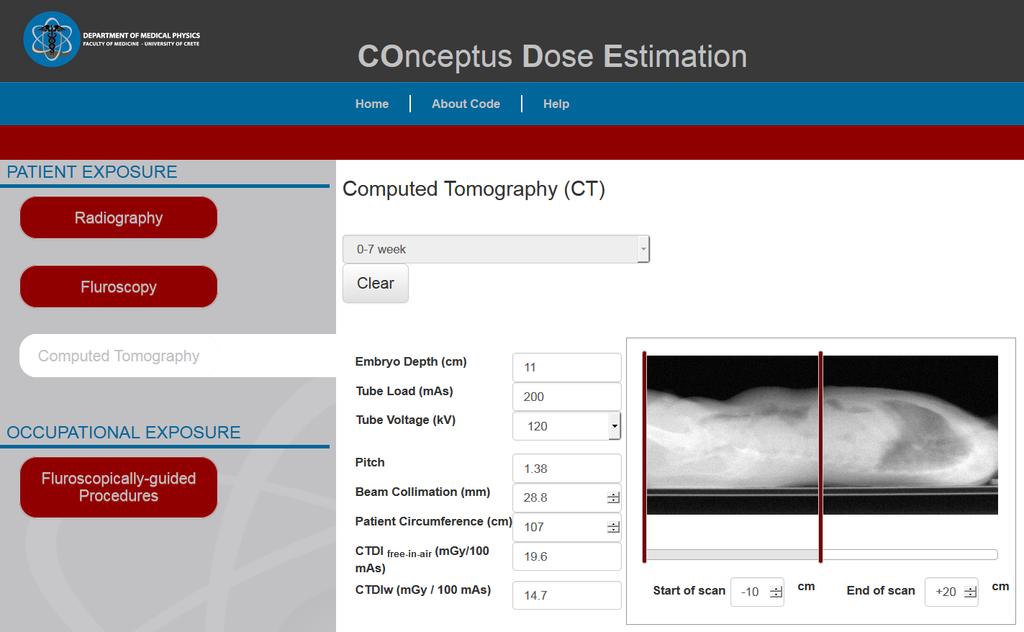Click the Beam Collimation (mm) label

(x=423, y=492)
